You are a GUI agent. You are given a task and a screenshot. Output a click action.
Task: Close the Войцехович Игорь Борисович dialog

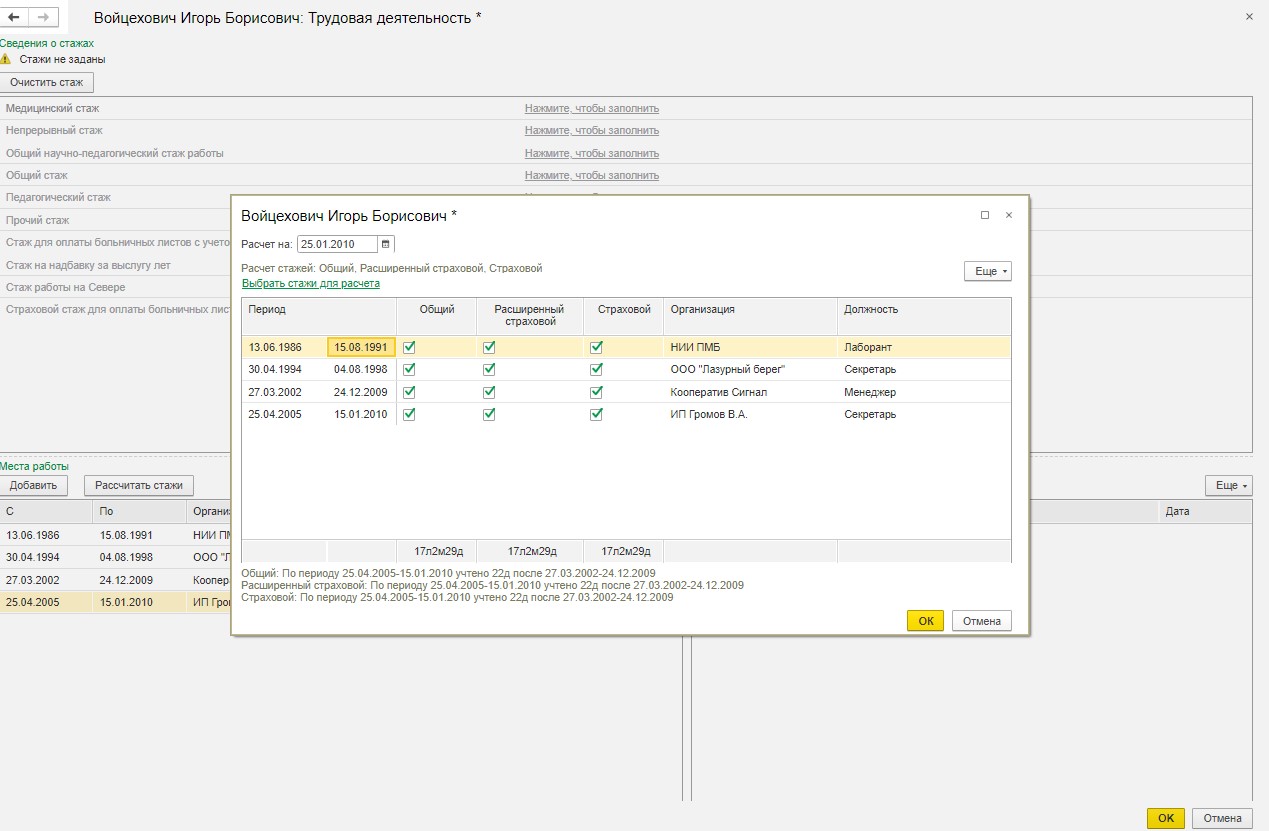[x=1009, y=215]
